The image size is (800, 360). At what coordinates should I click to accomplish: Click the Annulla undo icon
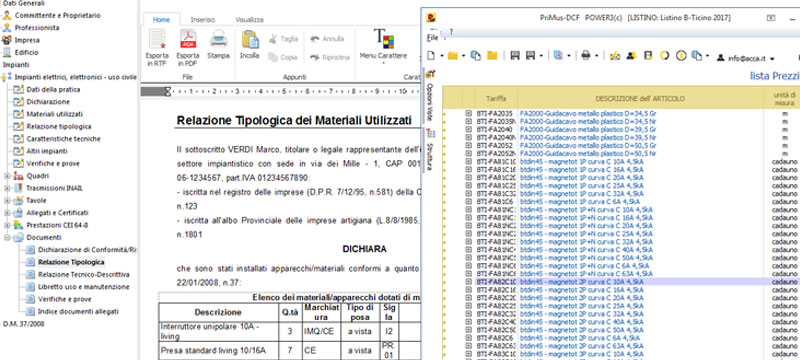pos(314,39)
